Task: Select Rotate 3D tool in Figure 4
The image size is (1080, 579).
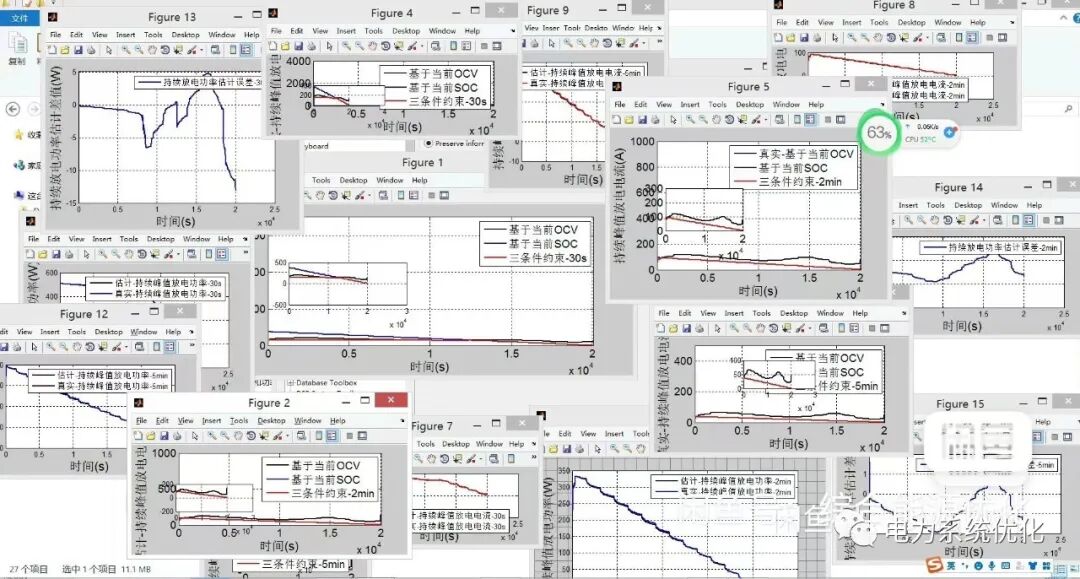Action: pos(385,46)
